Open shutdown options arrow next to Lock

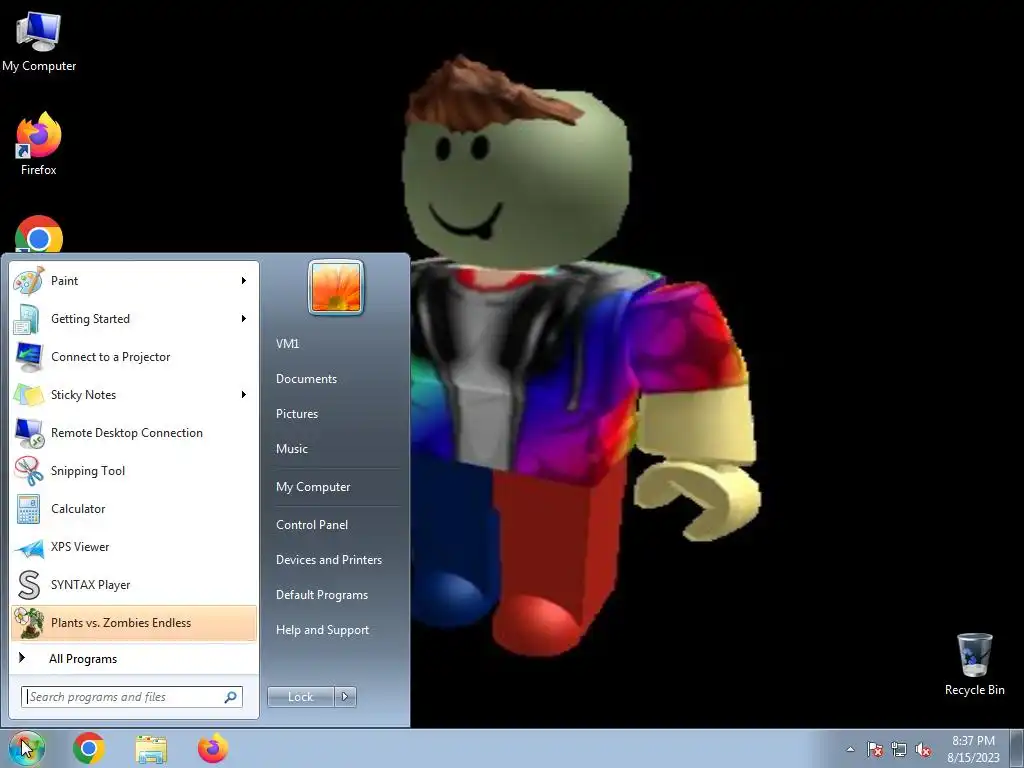click(x=345, y=697)
